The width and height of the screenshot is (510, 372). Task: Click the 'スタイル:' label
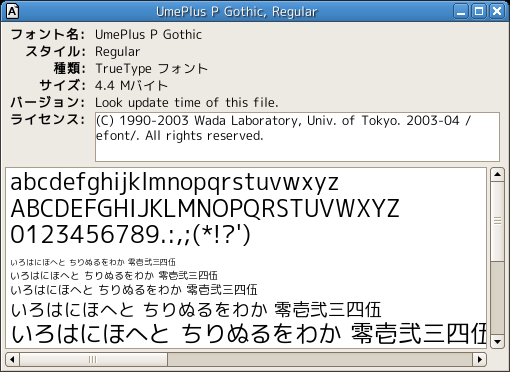pyautogui.click(x=56, y=52)
